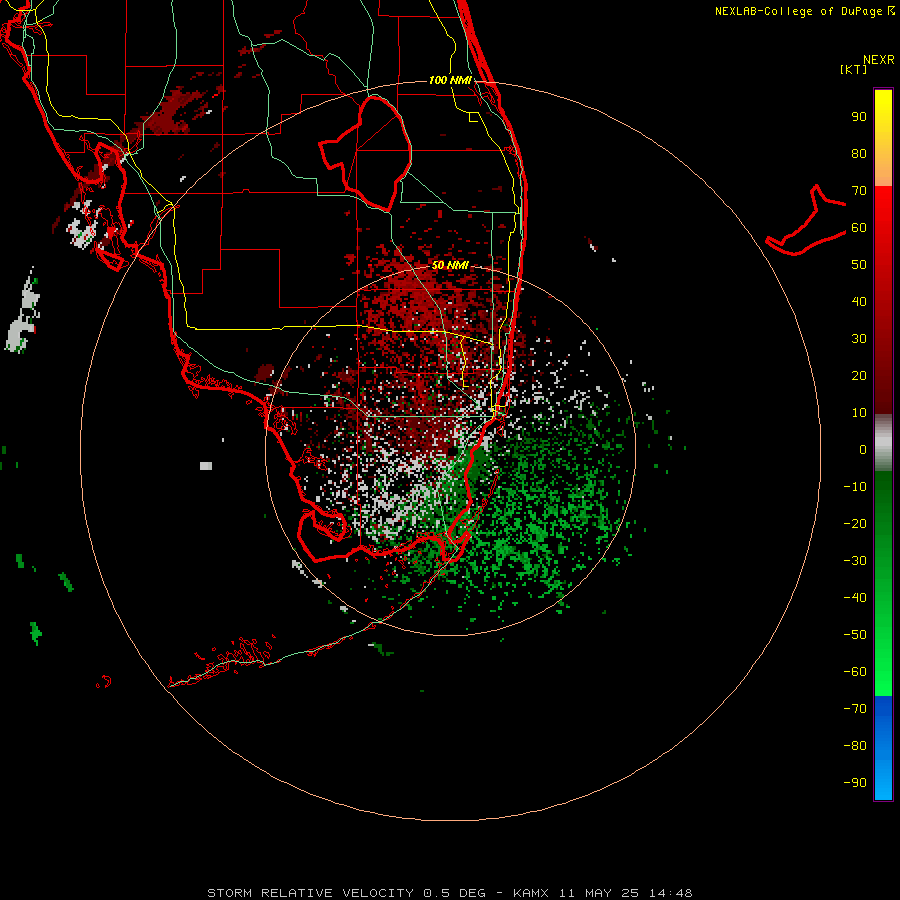Click the 60 value on the velocity scale
The width and height of the screenshot is (900, 900).
coord(859,228)
